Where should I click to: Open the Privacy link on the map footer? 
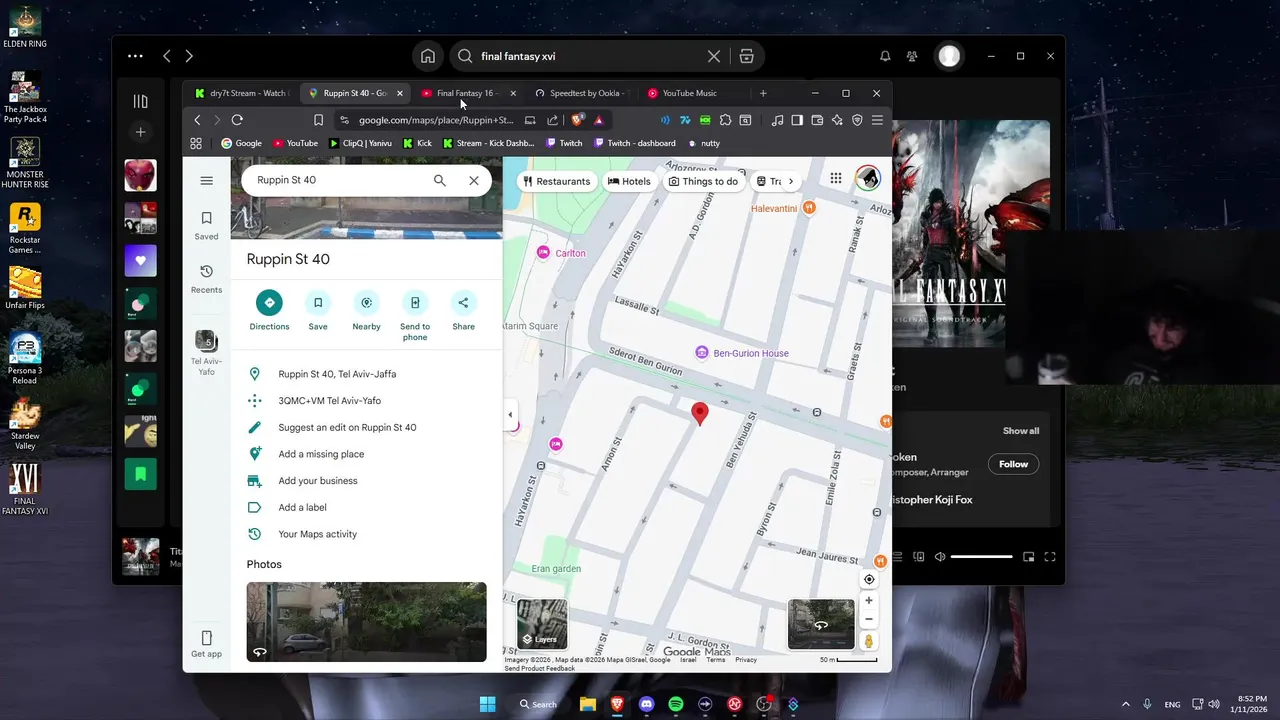(746, 660)
